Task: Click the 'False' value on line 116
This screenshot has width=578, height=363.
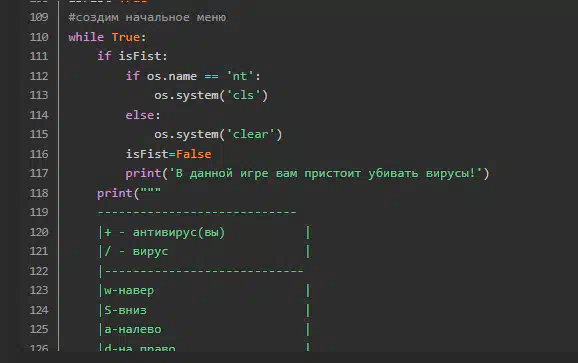Action: (194, 154)
